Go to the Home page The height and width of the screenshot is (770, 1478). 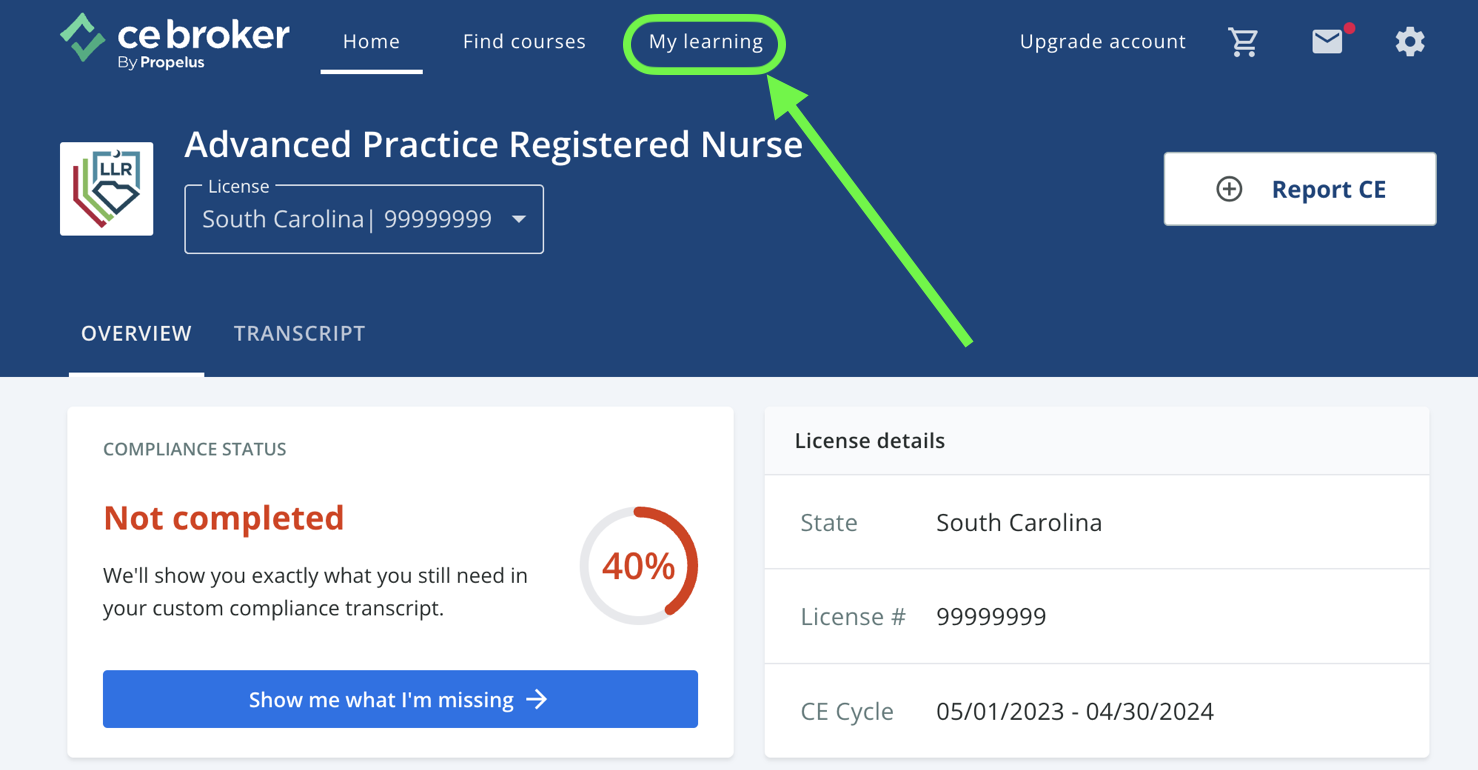point(371,41)
